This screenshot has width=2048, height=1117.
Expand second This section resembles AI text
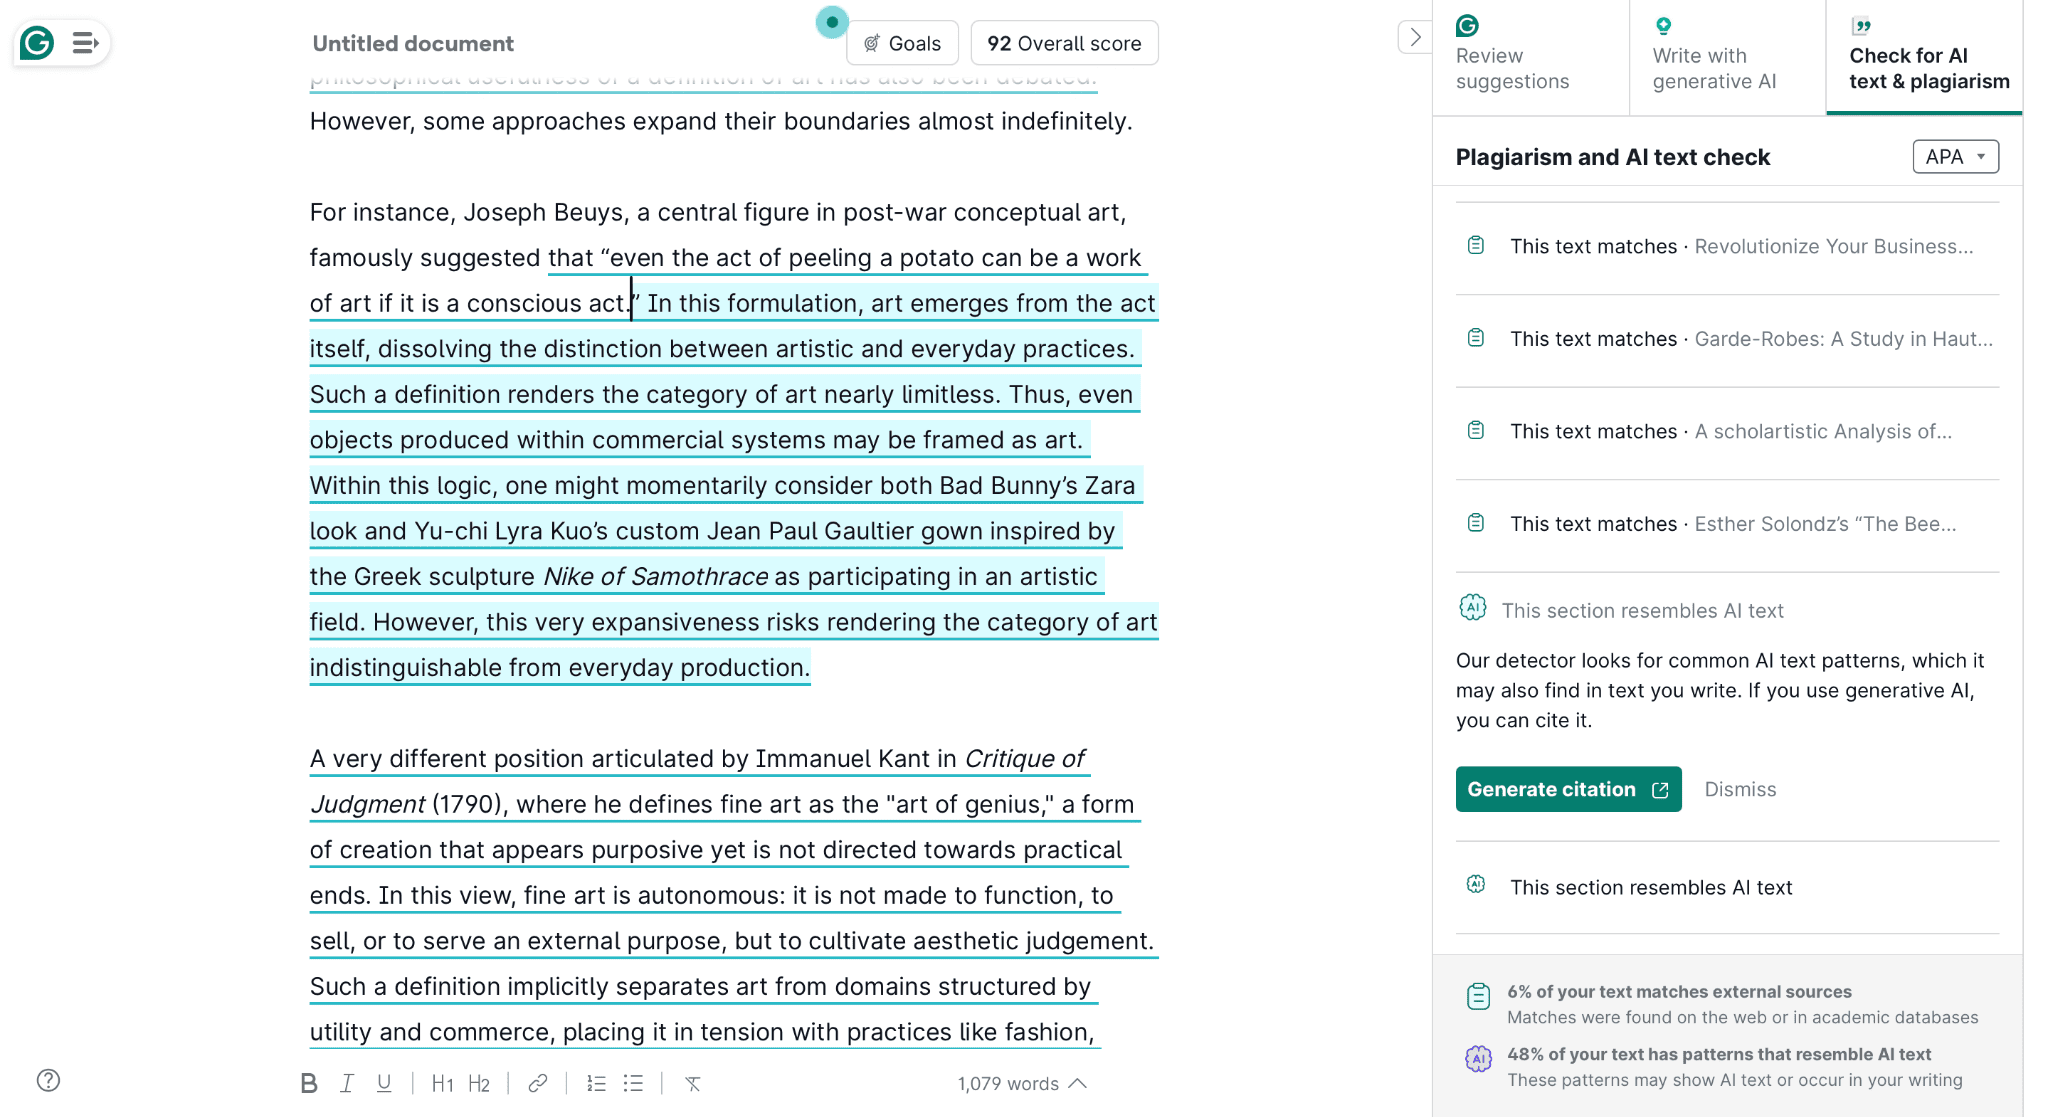pyautogui.click(x=1727, y=888)
